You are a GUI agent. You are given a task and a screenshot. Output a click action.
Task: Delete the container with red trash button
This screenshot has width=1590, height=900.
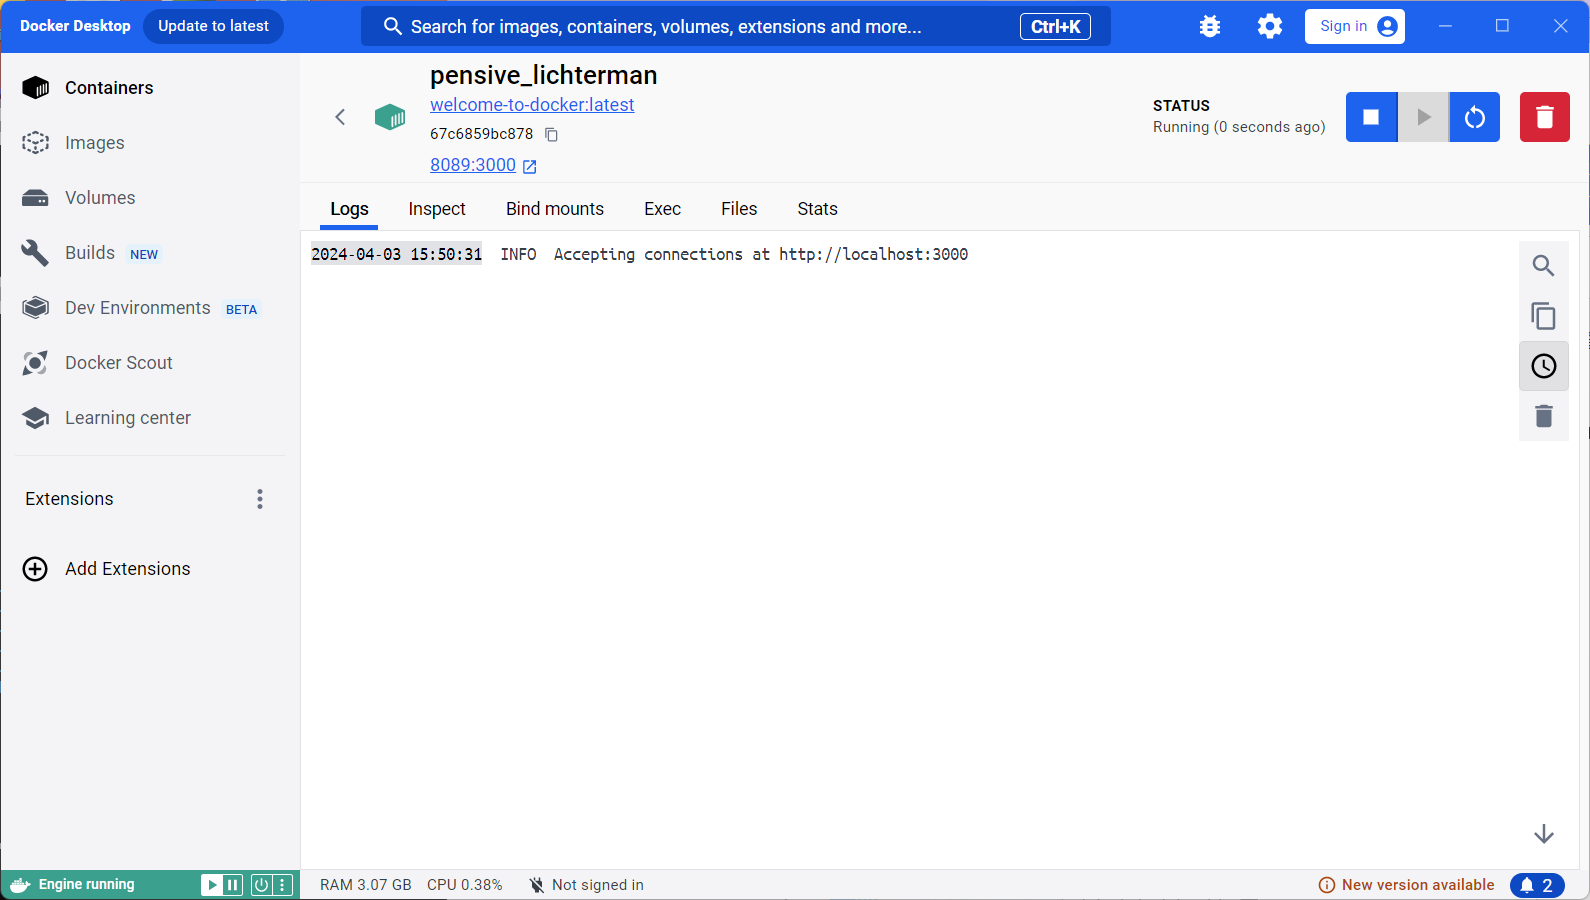(x=1545, y=117)
